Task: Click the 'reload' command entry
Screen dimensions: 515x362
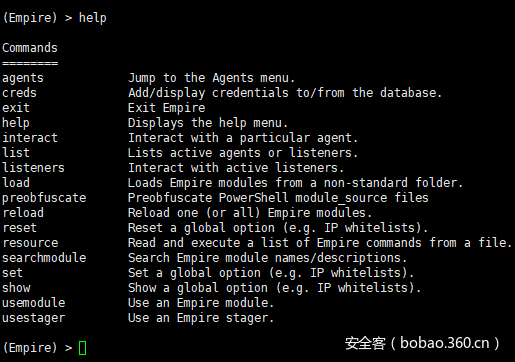Action: (x=23, y=213)
